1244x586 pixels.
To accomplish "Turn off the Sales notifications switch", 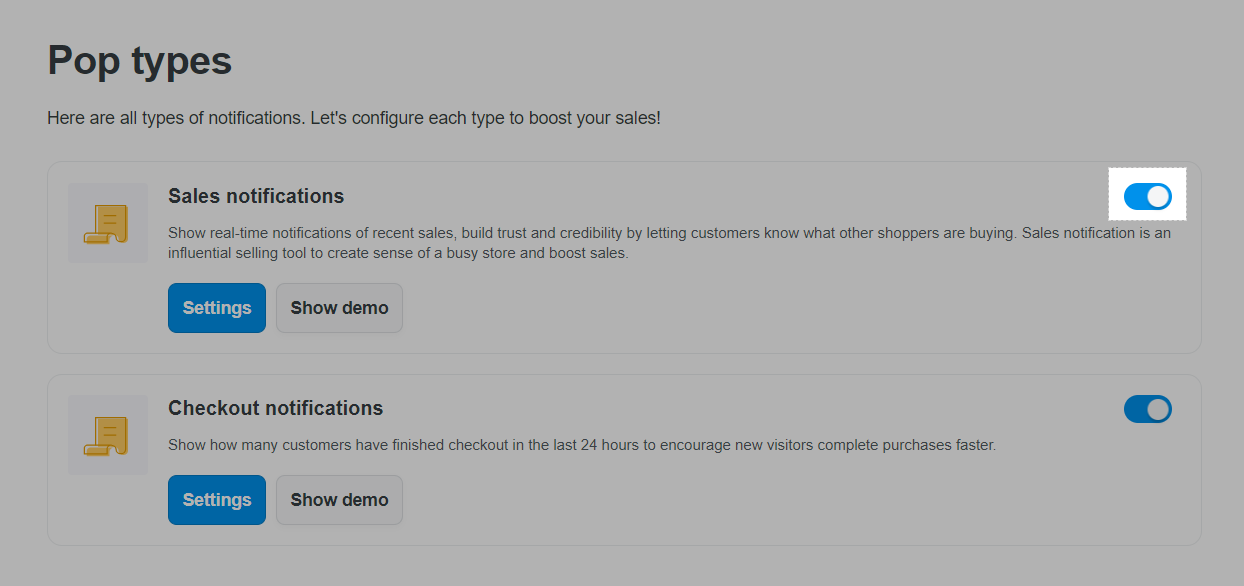I will [x=1148, y=197].
